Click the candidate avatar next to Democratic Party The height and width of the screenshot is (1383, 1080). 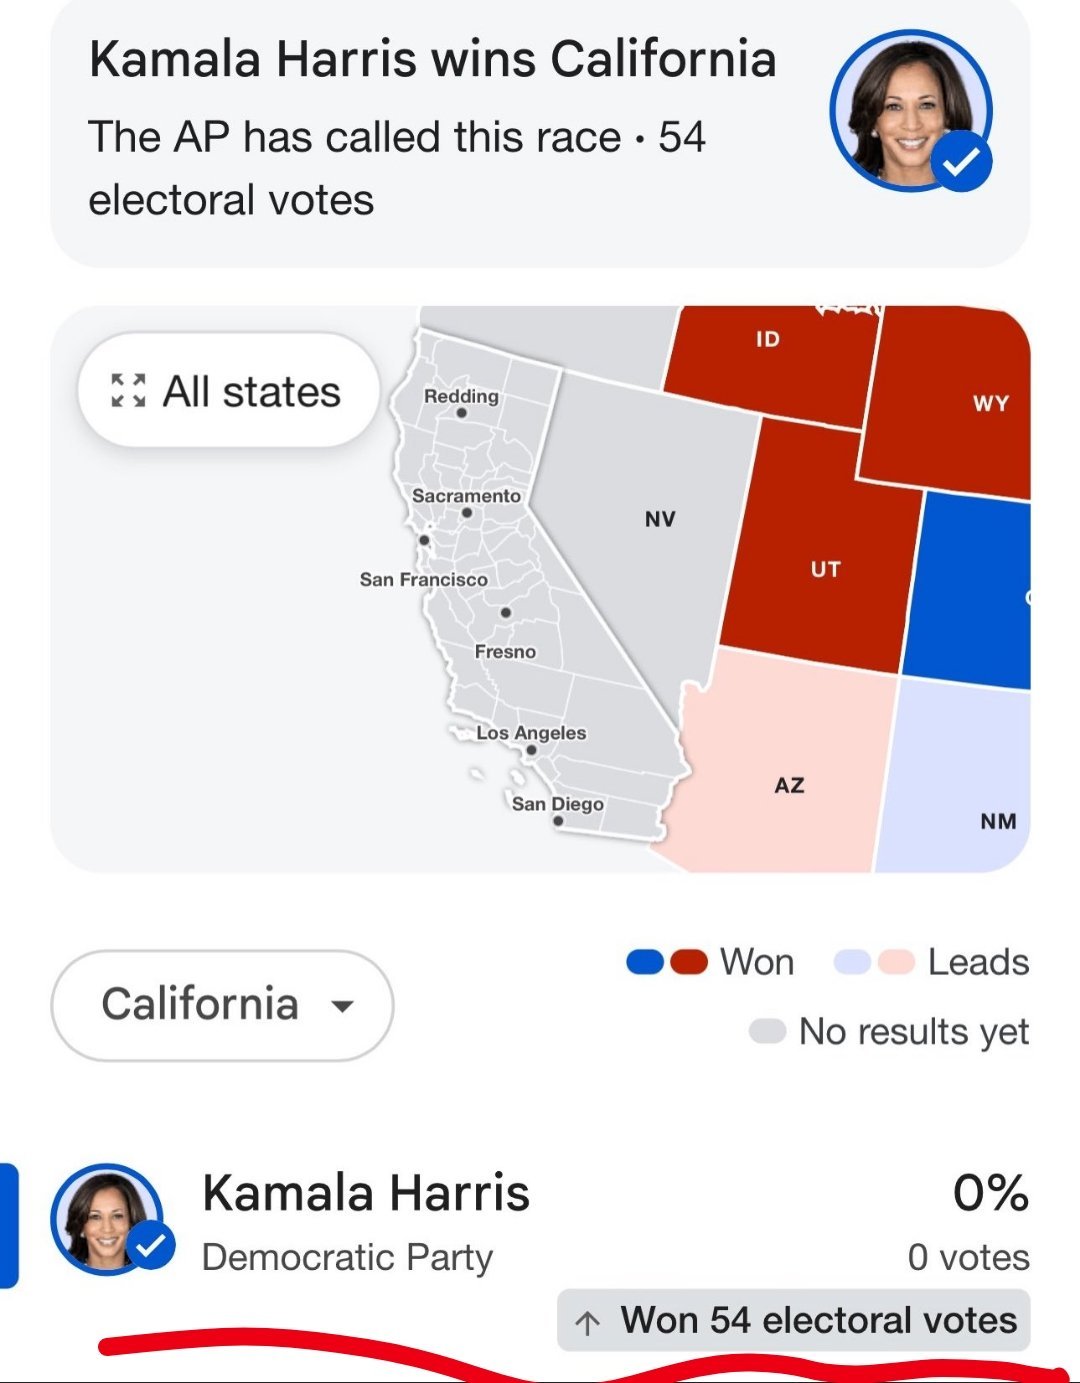(108, 1219)
